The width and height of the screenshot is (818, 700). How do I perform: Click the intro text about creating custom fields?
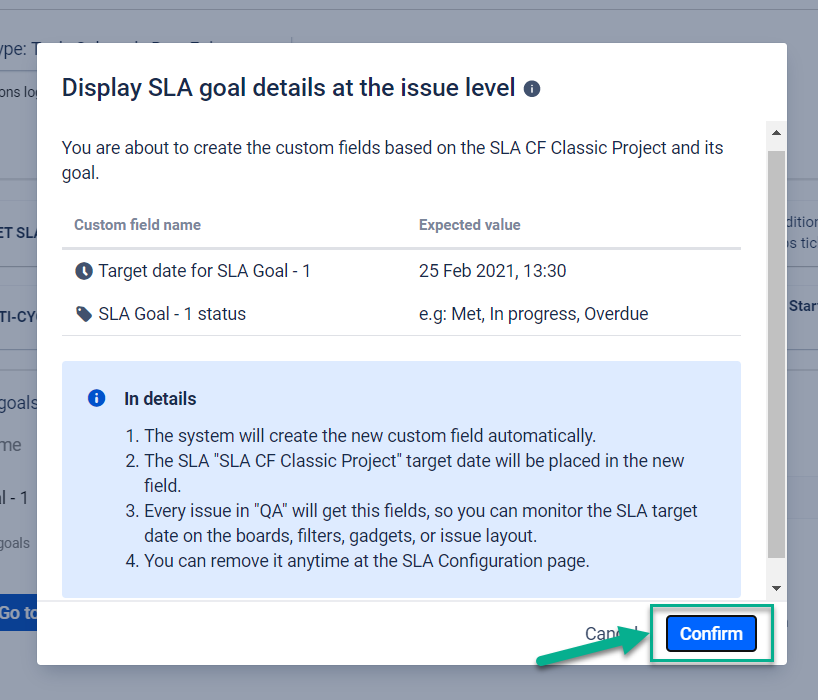point(392,159)
